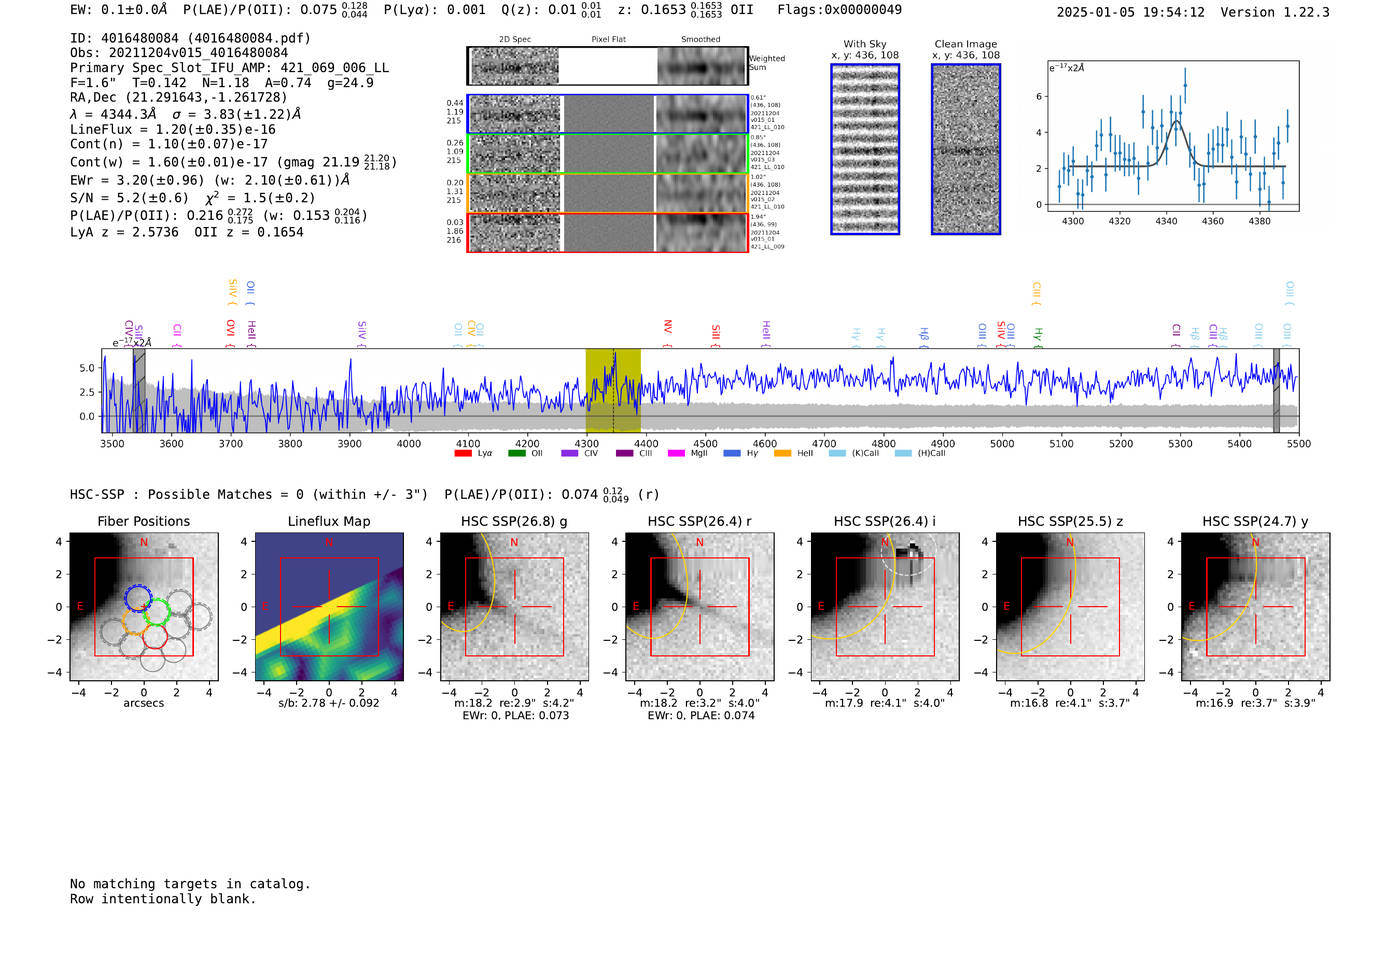Viewport: 1400px width, 953px height.
Task: Click the 'P(Lyα): 0.001' header value
Action: (x=434, y=10)
